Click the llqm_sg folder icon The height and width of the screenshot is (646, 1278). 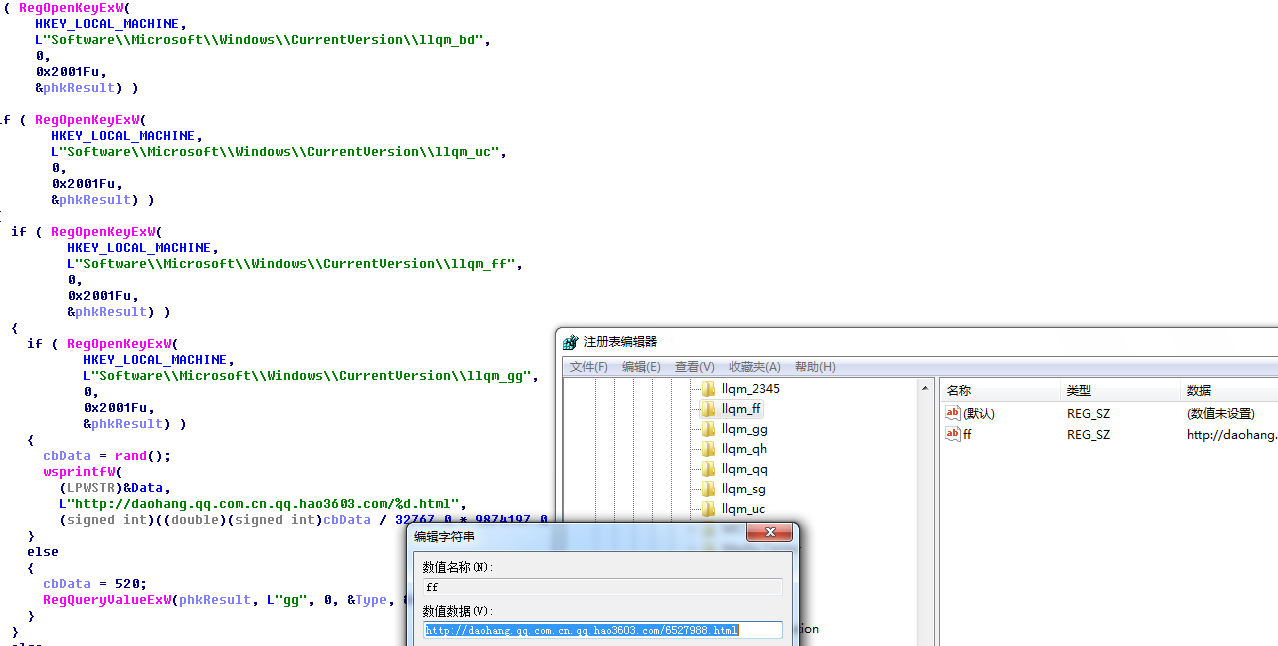(x=709, y=489)
